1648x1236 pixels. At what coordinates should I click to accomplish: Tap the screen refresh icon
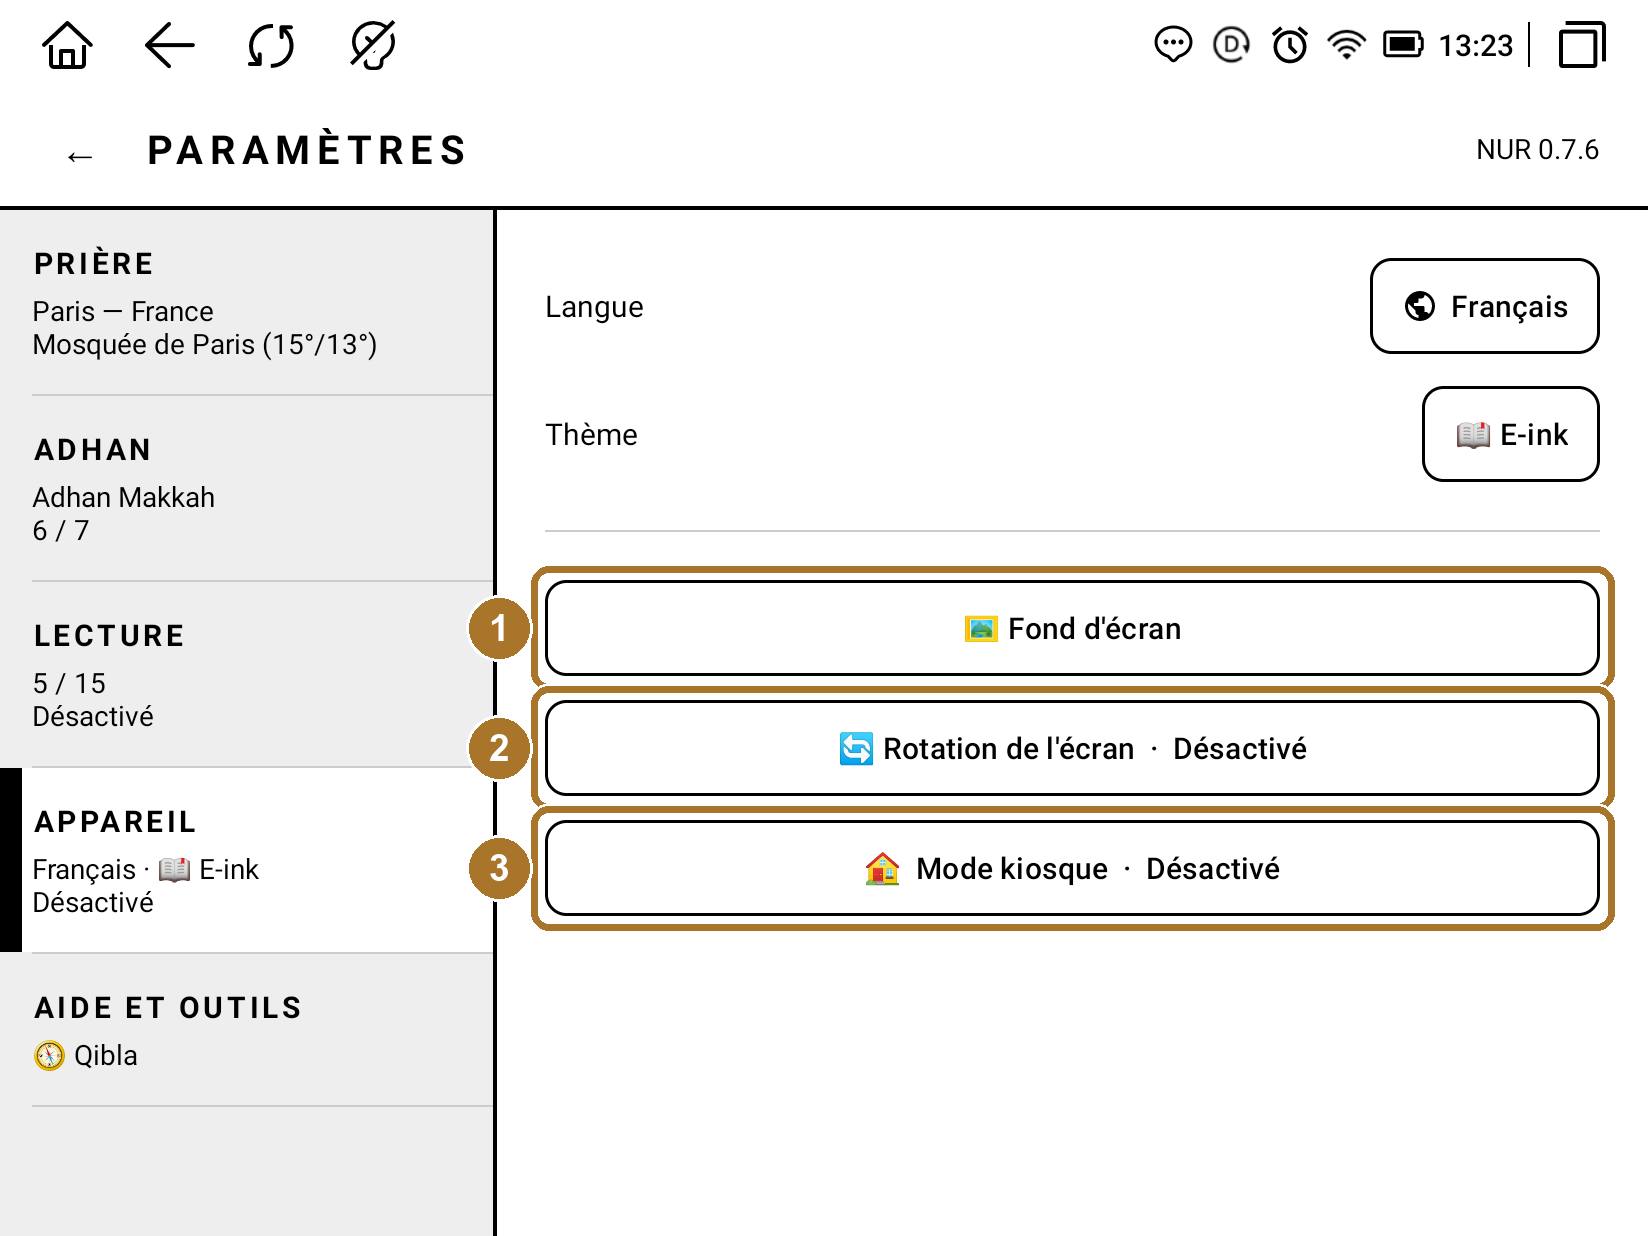point(271,46)
